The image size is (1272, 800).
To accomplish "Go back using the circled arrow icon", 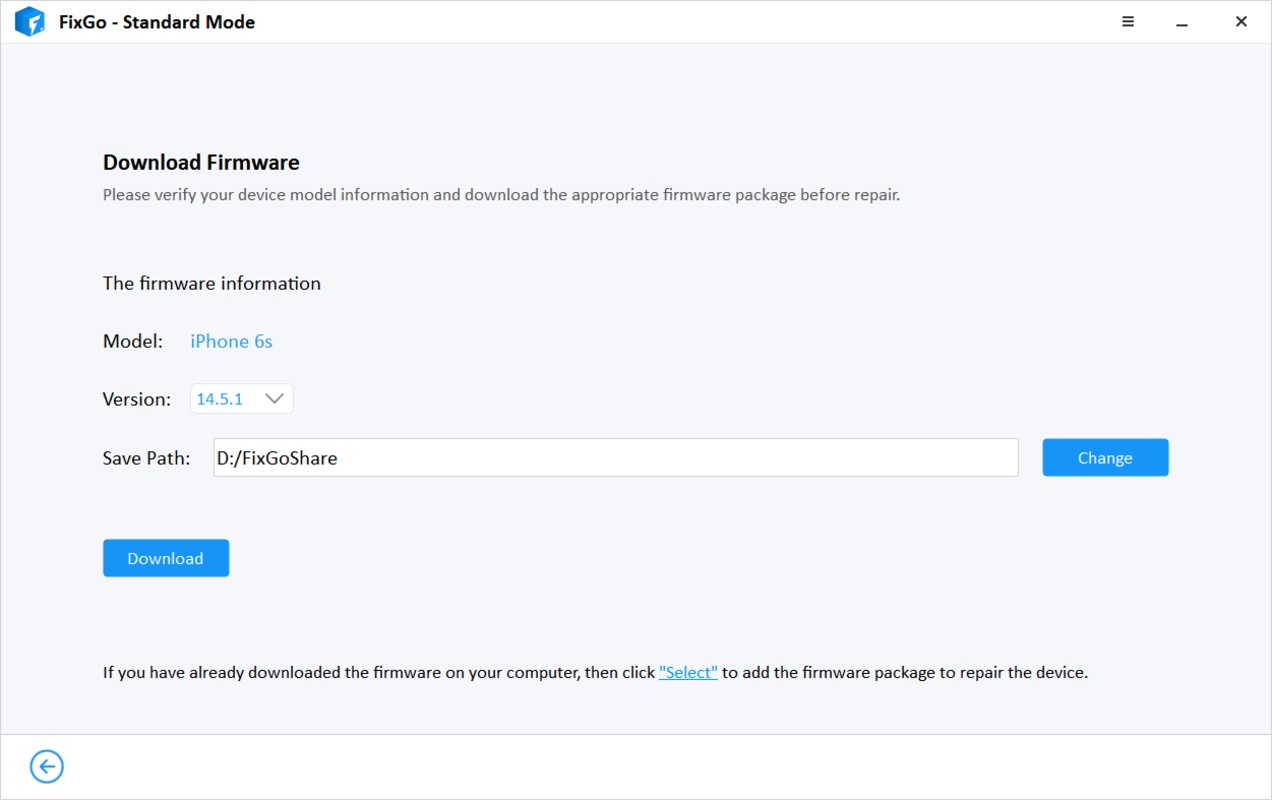I will 47,767.
